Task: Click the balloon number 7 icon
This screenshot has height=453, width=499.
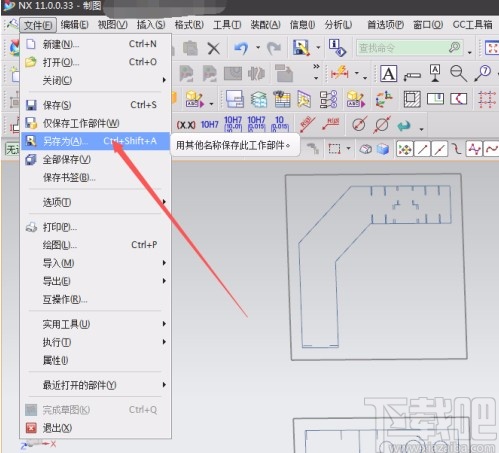Action: click(483, 73)
